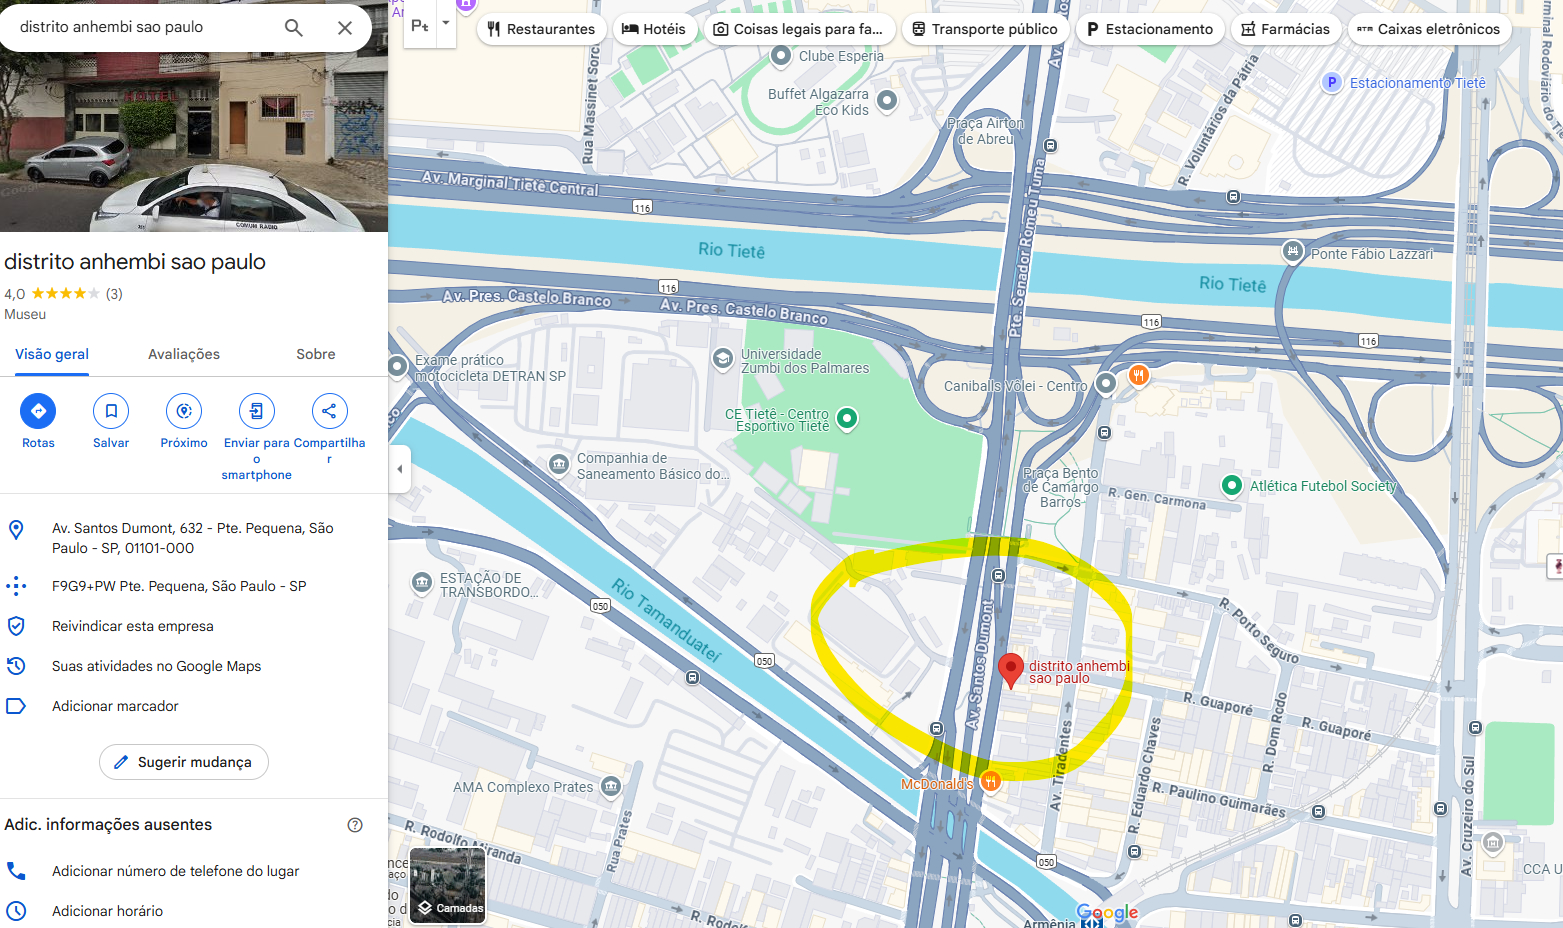Open Próximo nearby search icon
The width and height of the screenshot is (1563, 928).
tap(184, 411)
